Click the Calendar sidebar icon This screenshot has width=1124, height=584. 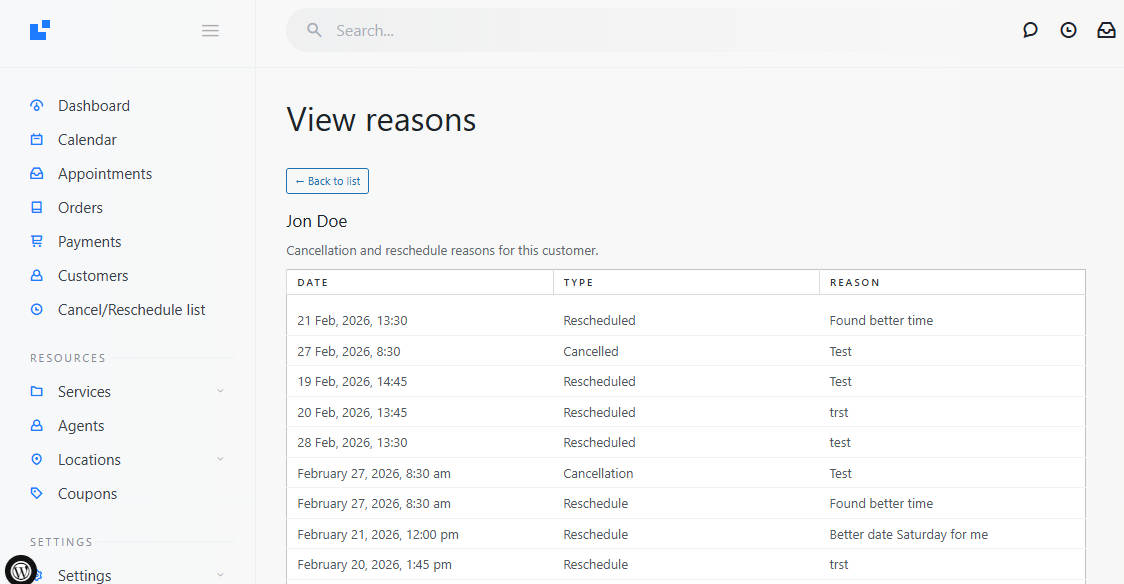coord(37,140)
